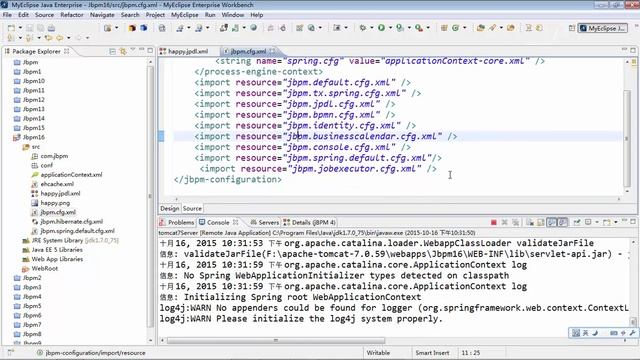This screenshot has height=360, width=640.
Task: Select MyEclipse Java perspective button
Action: pyautogui.click(x=603, y=28)
